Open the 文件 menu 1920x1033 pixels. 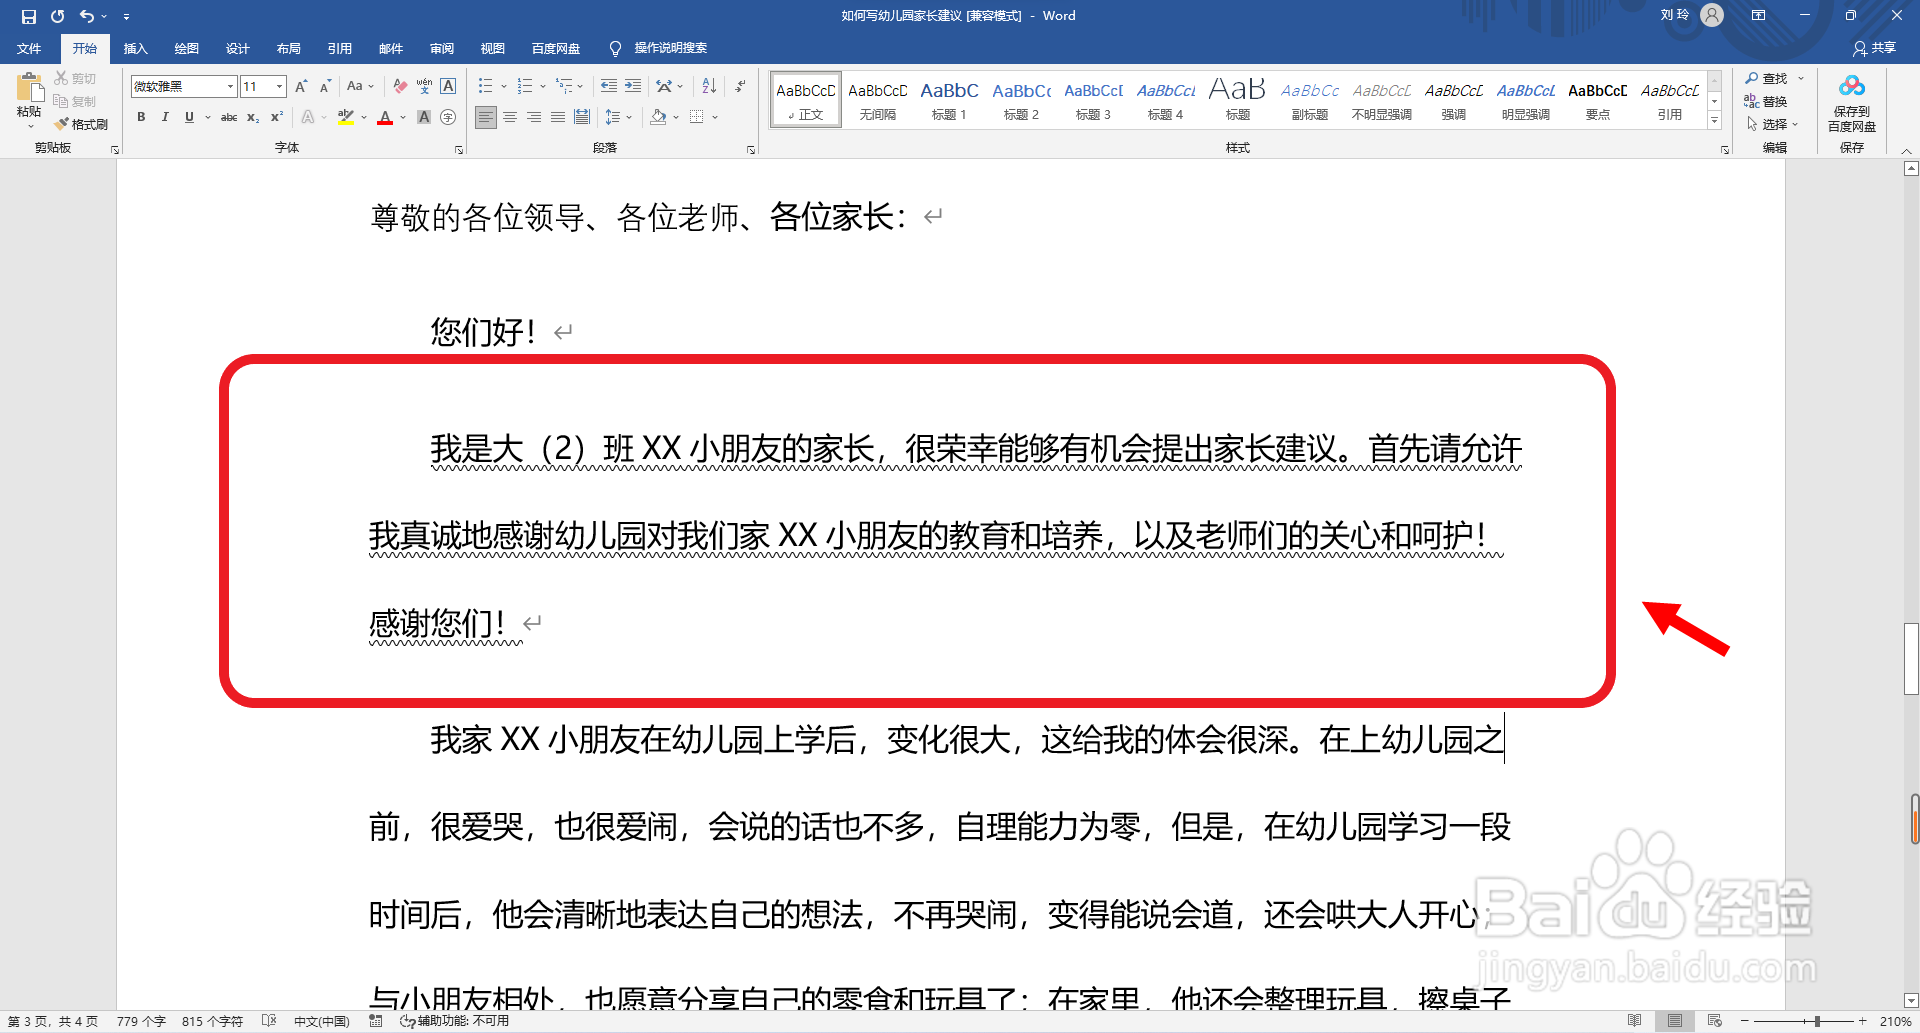click(29, 48)
